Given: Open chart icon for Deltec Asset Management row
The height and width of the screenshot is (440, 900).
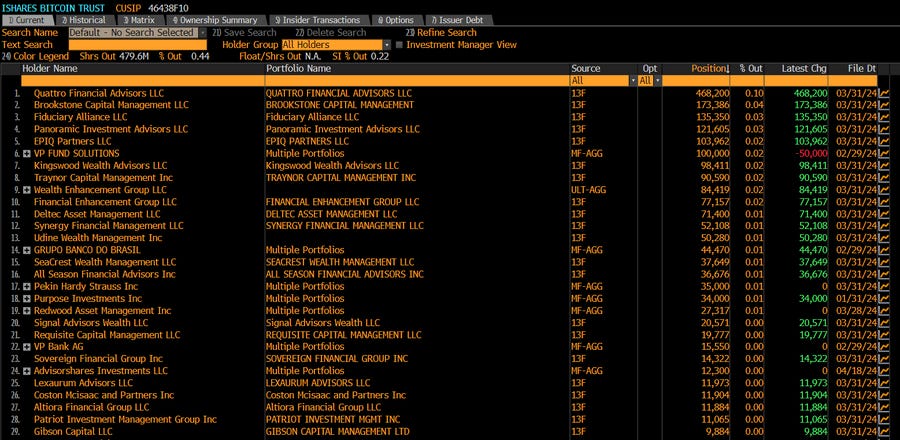Looking at the screenshot, I should tap(884, 213).
